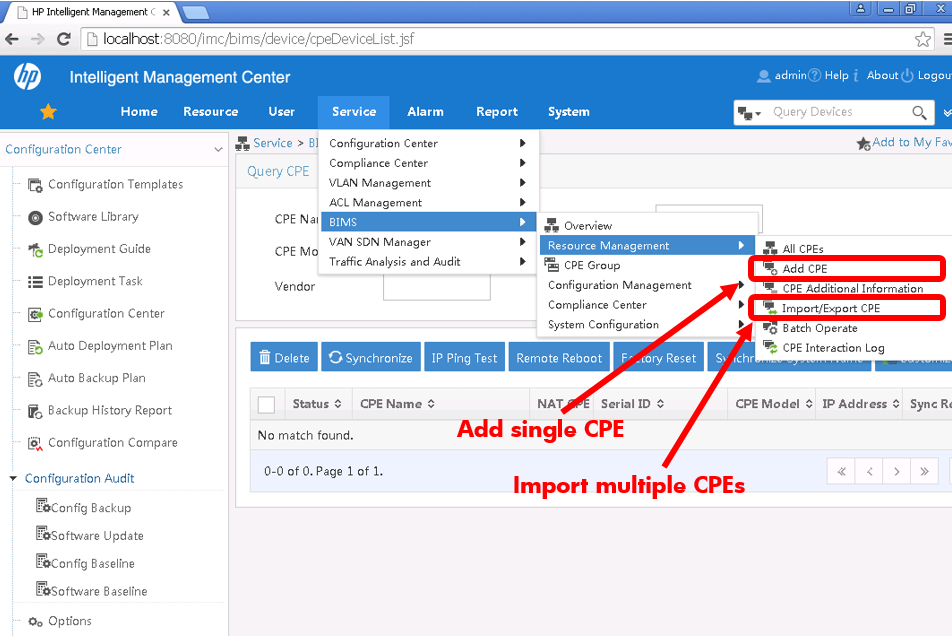This screenshot has height=636, width=952.
Task: Open the Alarm navigation tab
Action: (425, 112)
